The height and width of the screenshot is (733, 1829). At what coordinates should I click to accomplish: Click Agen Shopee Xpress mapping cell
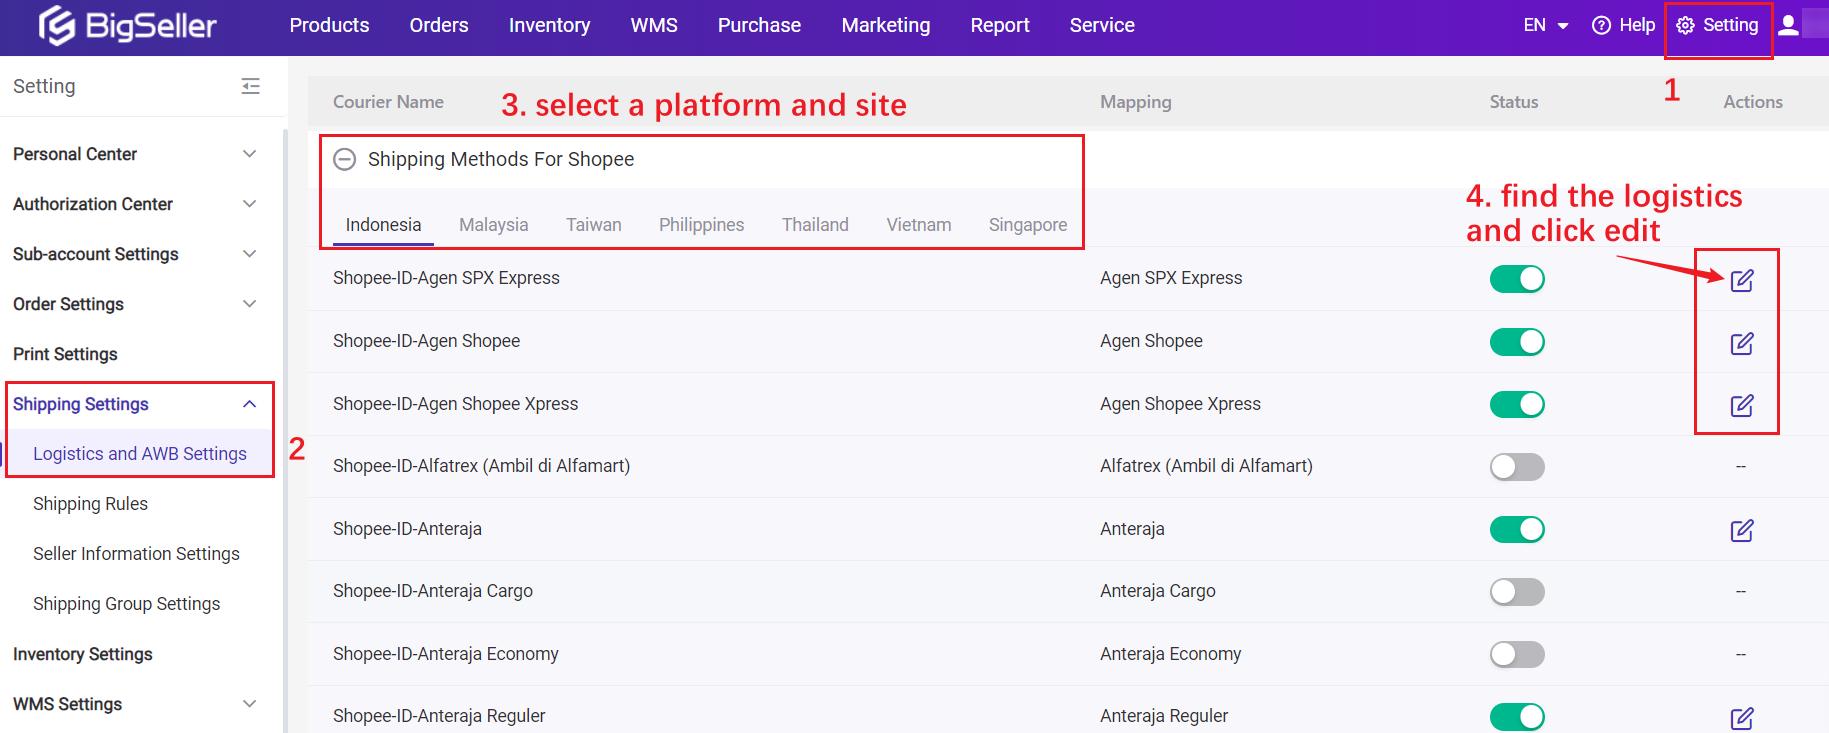[x=1180, y=404]
